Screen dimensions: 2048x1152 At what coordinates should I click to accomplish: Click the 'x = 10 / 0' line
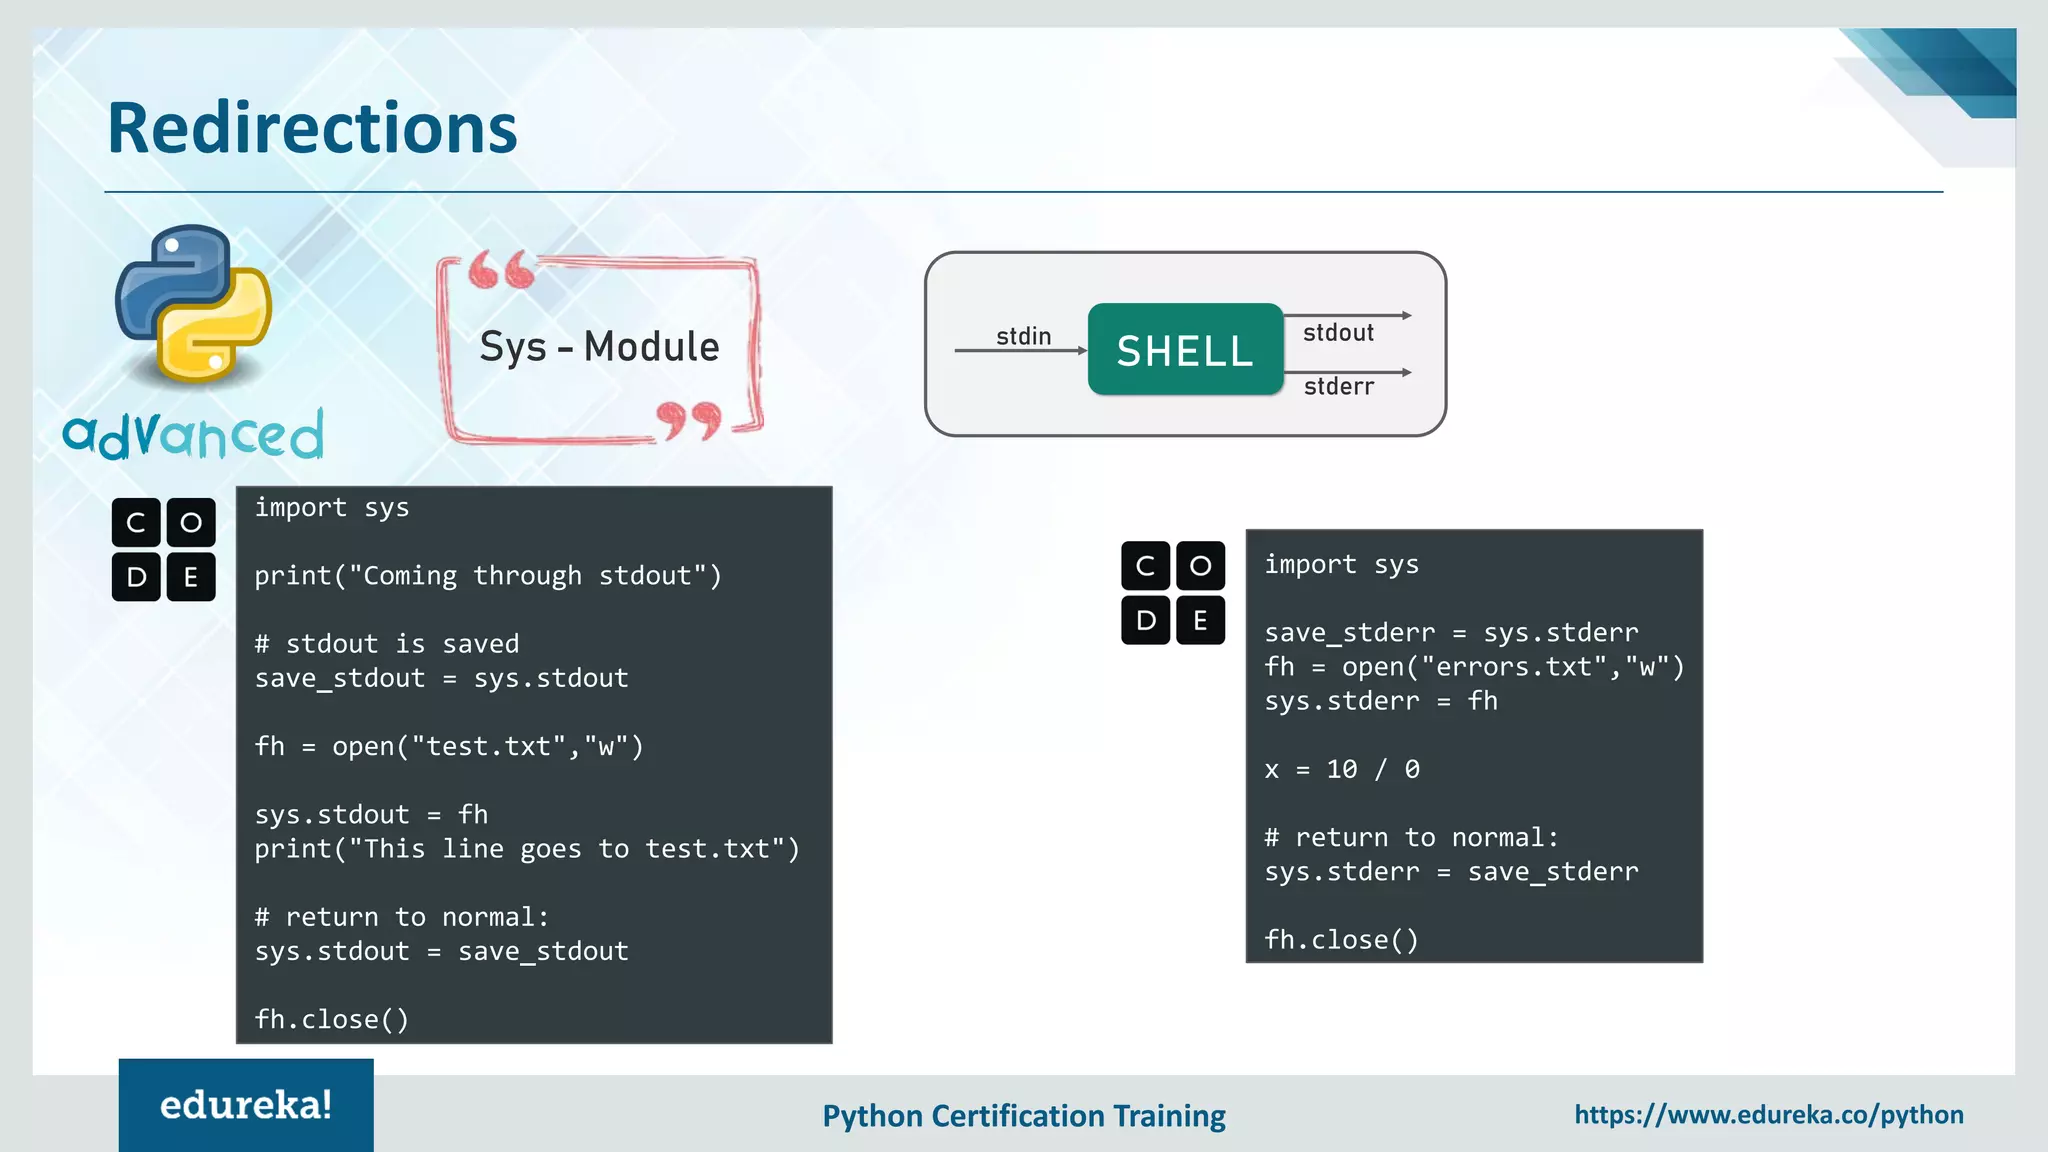(x=1342, y=769)
